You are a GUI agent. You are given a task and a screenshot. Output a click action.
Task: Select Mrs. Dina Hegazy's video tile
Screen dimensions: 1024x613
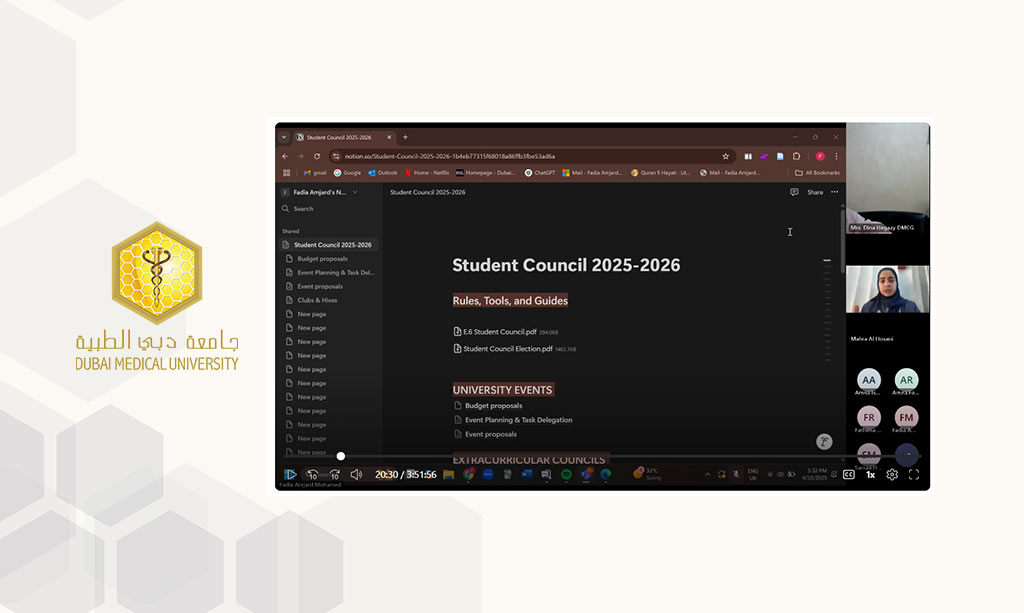888,179
